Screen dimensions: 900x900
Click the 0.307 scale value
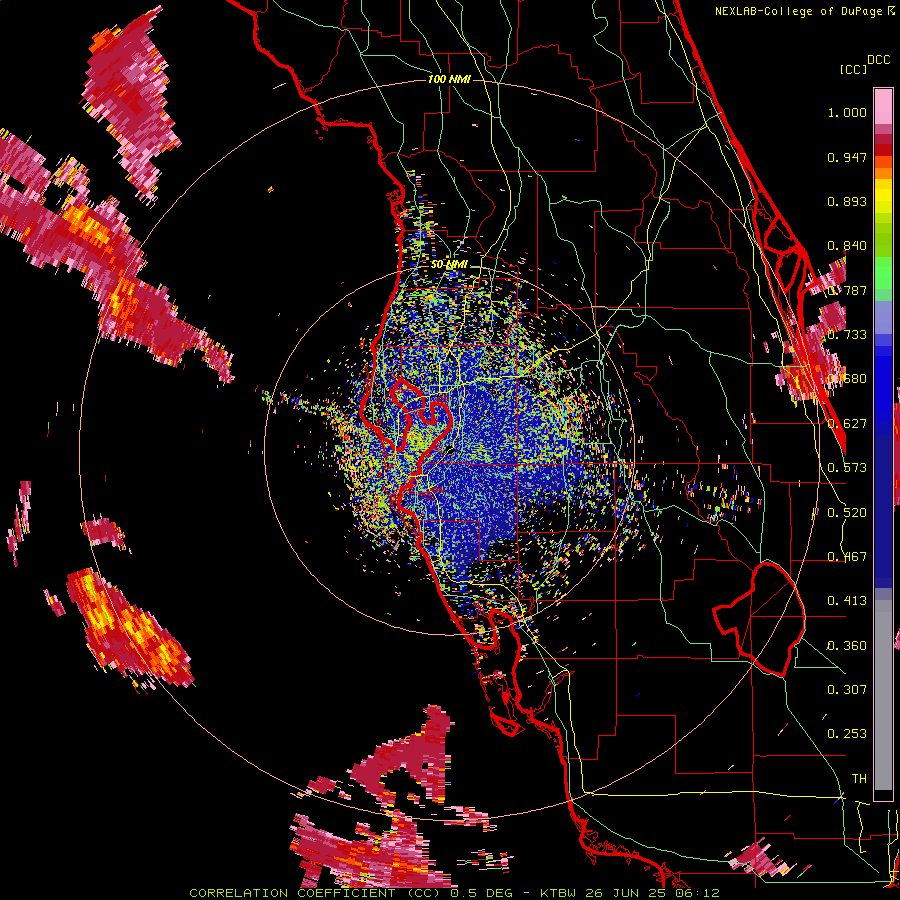(x=847, y=690)
